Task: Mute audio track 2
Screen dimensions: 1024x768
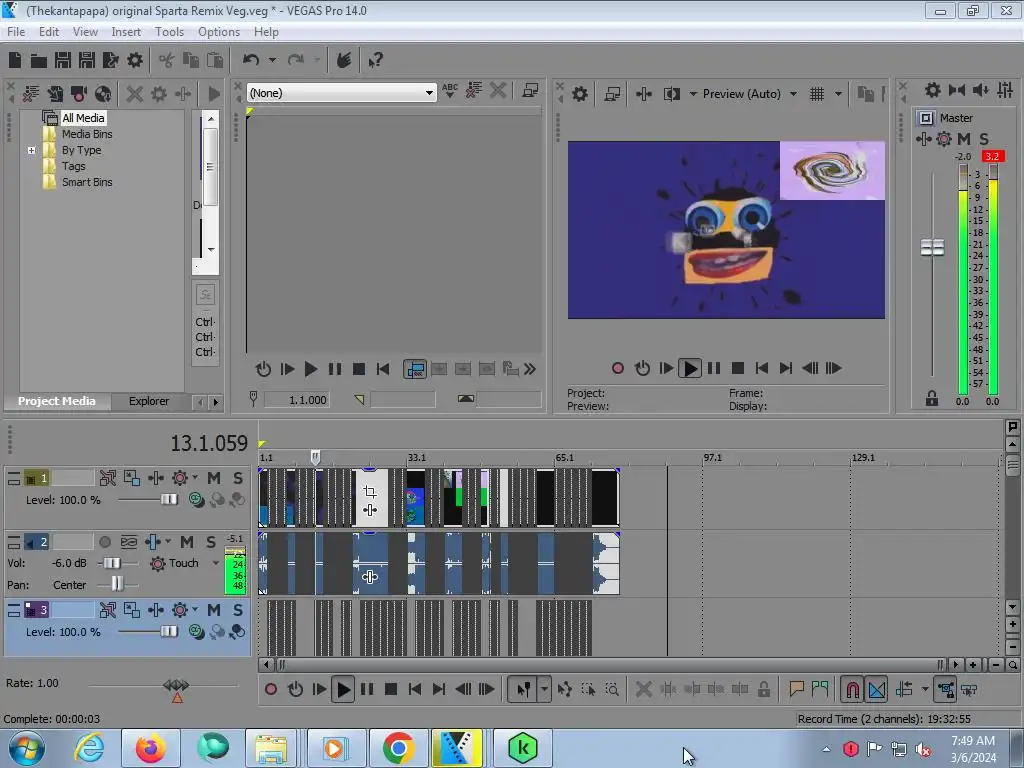Action: [187, 542]
